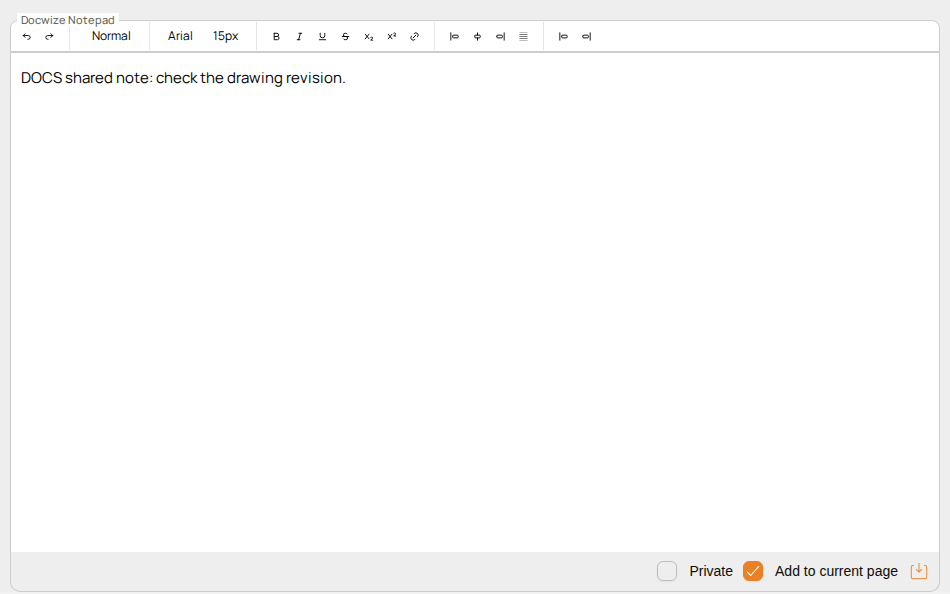Open the Normal paragraph style dropdown

pos(111,36)
